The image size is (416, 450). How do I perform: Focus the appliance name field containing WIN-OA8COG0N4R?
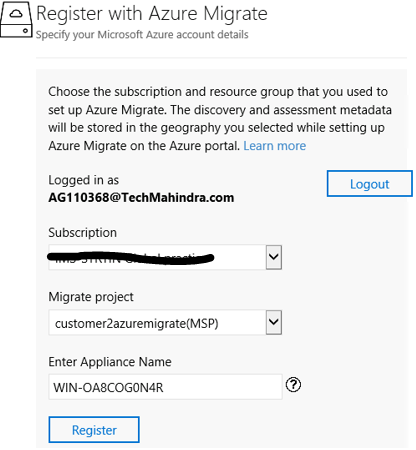tap(165, 387)
